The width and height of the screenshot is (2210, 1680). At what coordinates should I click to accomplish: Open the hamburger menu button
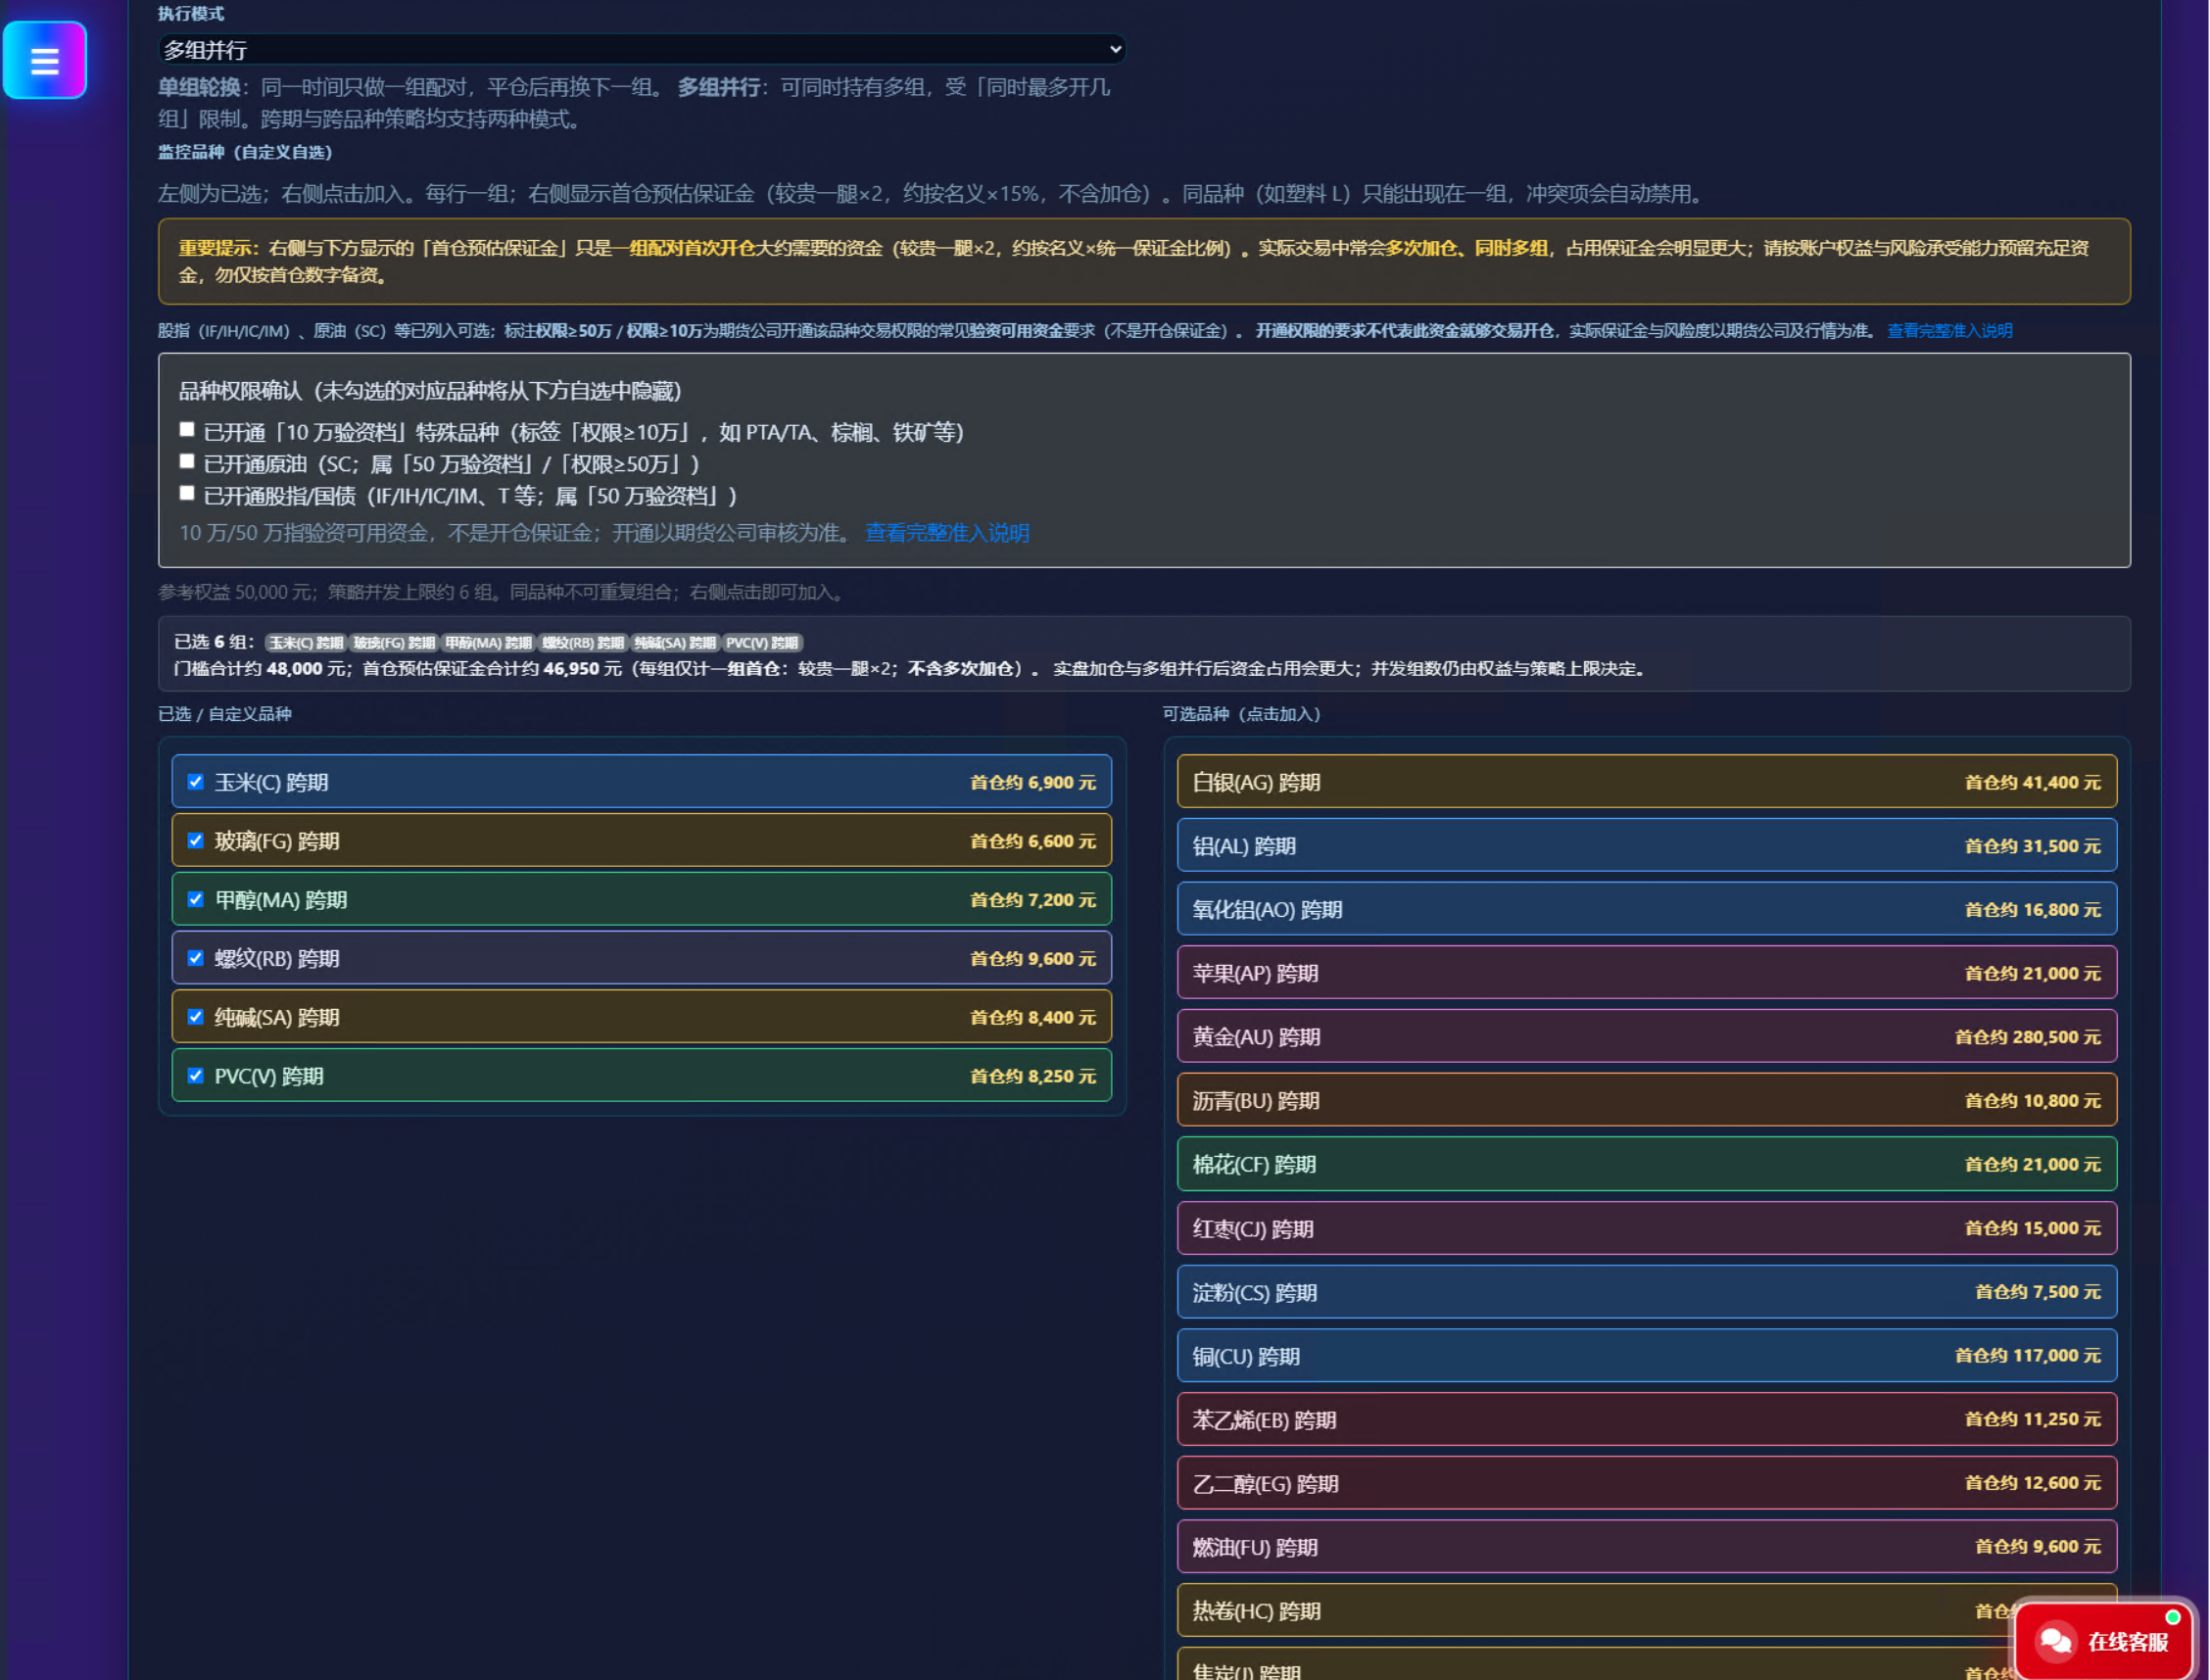click(x=45, y=60)
